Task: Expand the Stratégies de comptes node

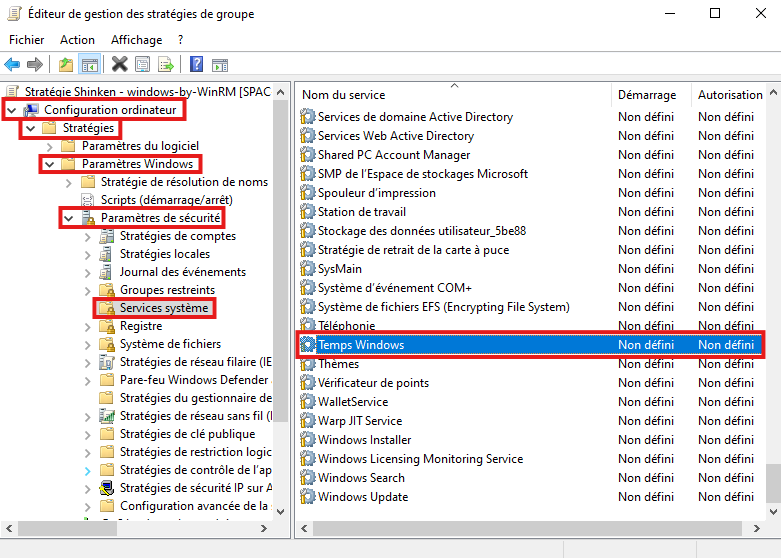Action: (x=87, y=237)
